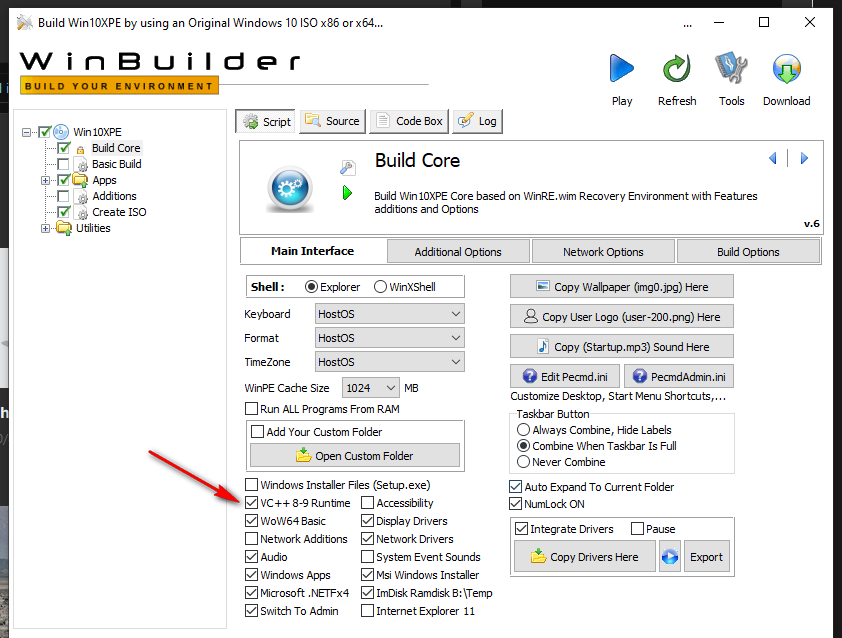Open the Source tab
Viewport: 842px width, 638px height.
pos(333,121)
